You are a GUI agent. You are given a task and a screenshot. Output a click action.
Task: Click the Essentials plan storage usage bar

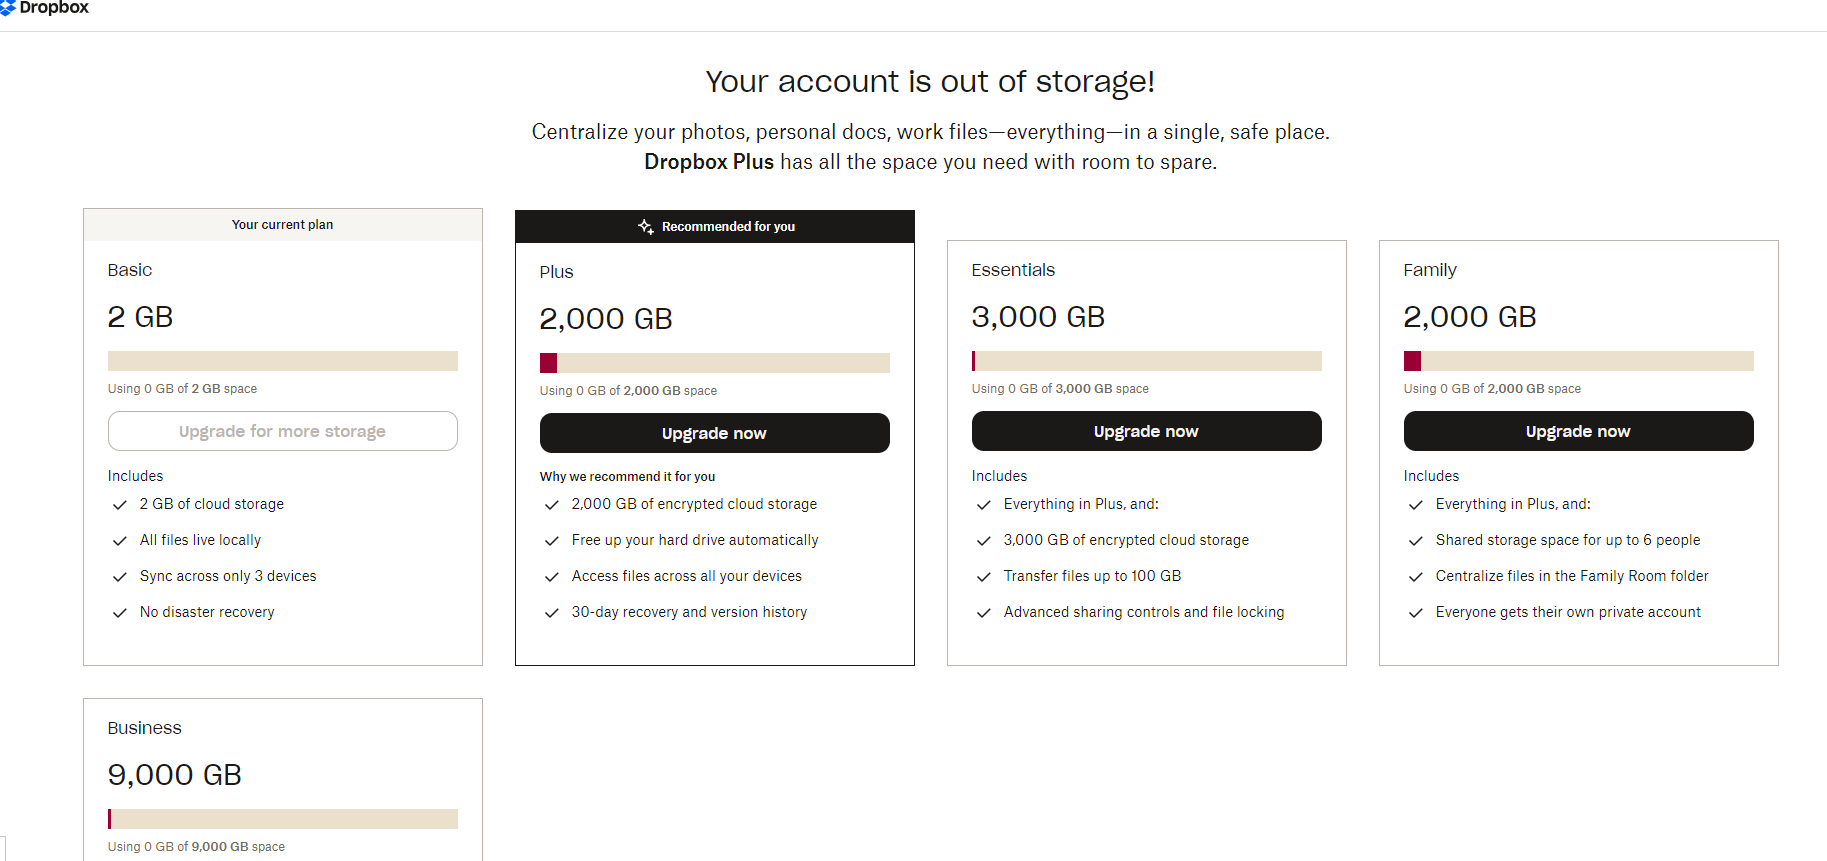(x=1146, y=361)
